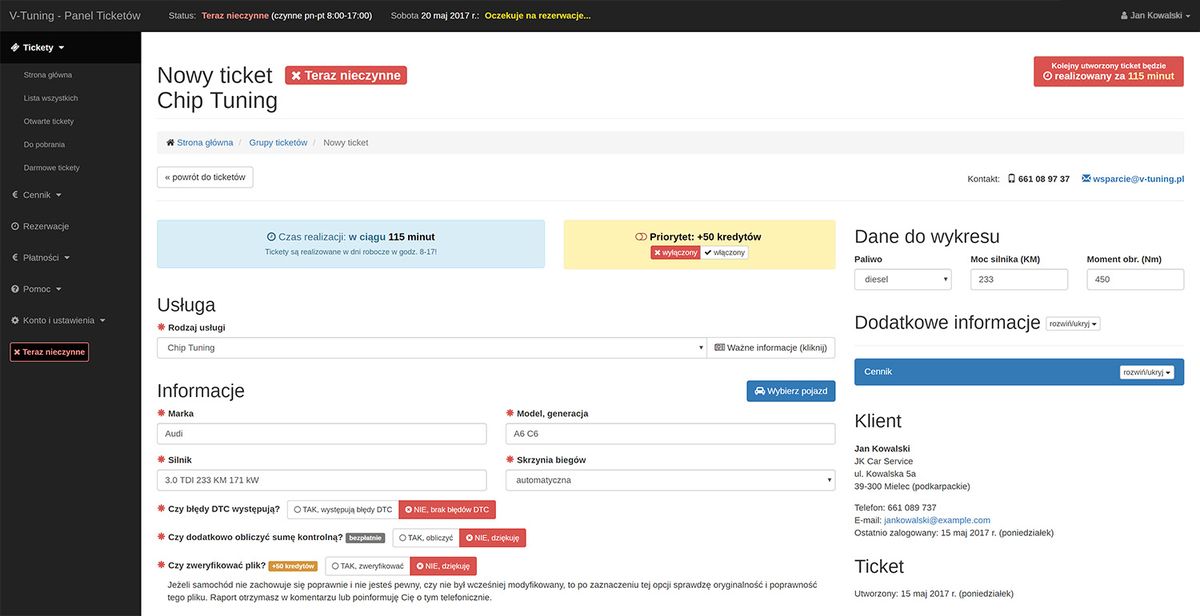Screen dimensions: 1200x616
Task: Click the home icon in the breadcrumb
Action: pos(171,143)
